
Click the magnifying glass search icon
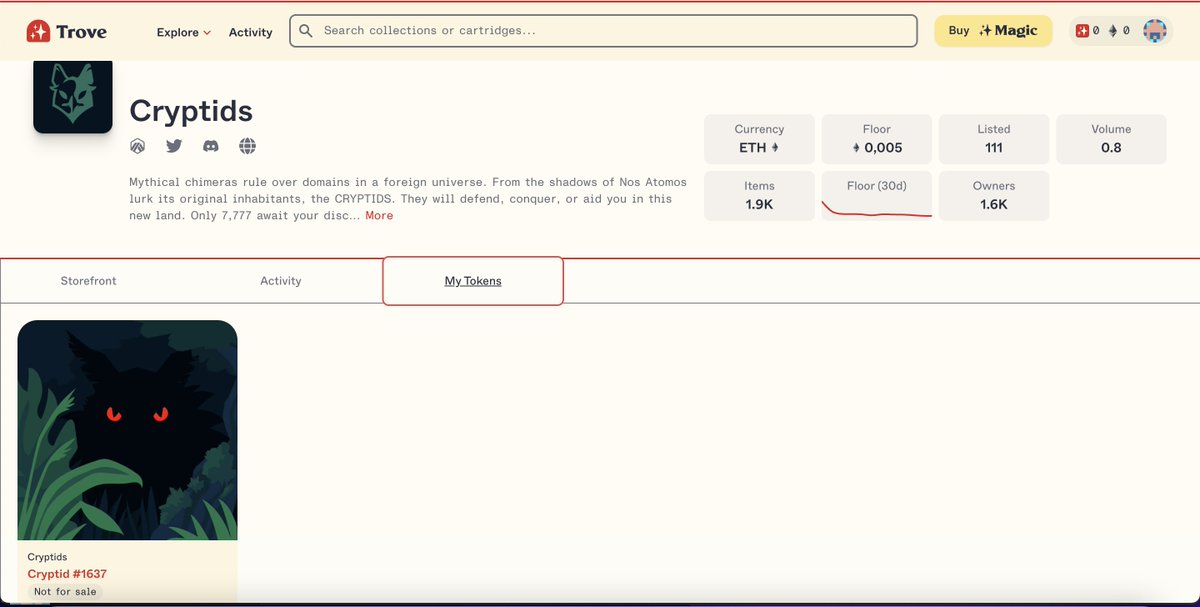pos(306,31)
